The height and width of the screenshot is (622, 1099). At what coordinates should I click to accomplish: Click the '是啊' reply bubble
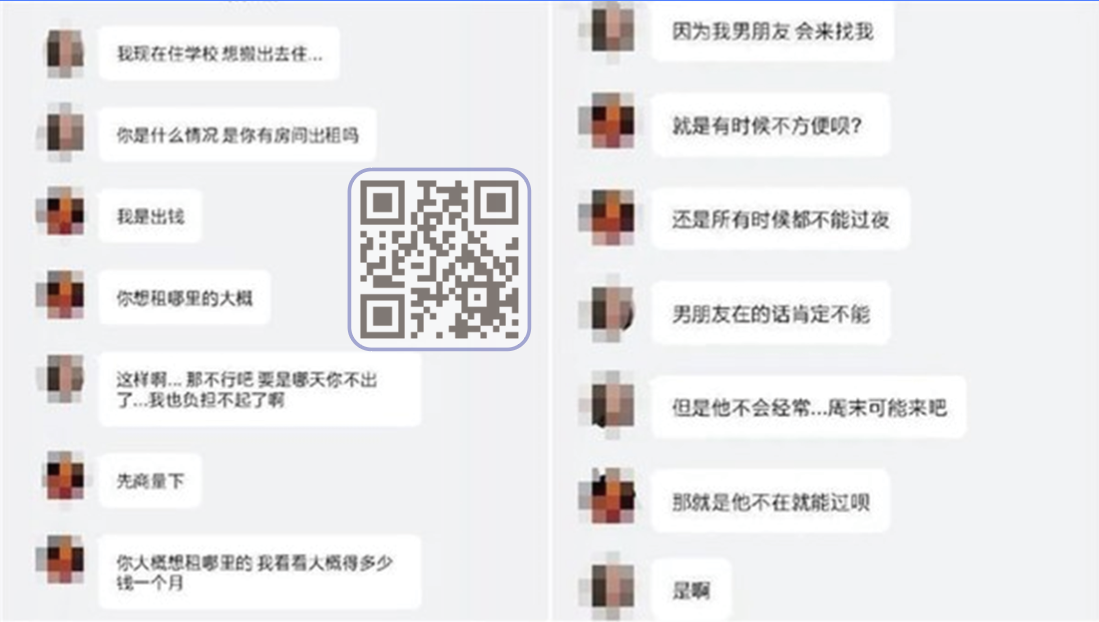click(x=691, y=590)
